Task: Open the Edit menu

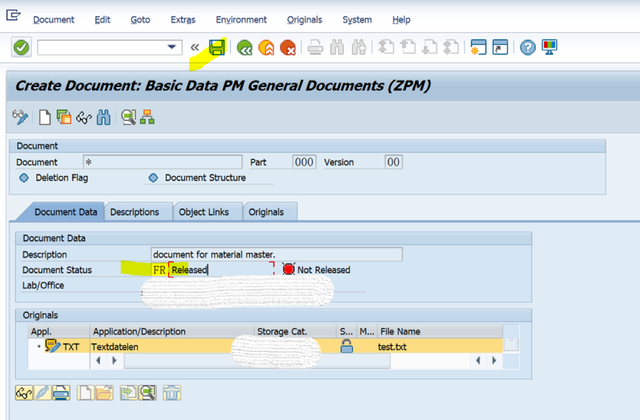Action: pyautogui.click(x=102, y=20)
